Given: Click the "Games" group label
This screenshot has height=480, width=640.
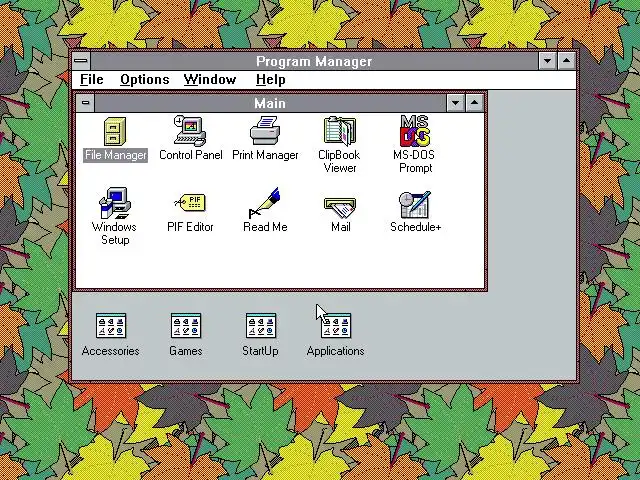Looking at the screenshot, I should click(186, 351).
